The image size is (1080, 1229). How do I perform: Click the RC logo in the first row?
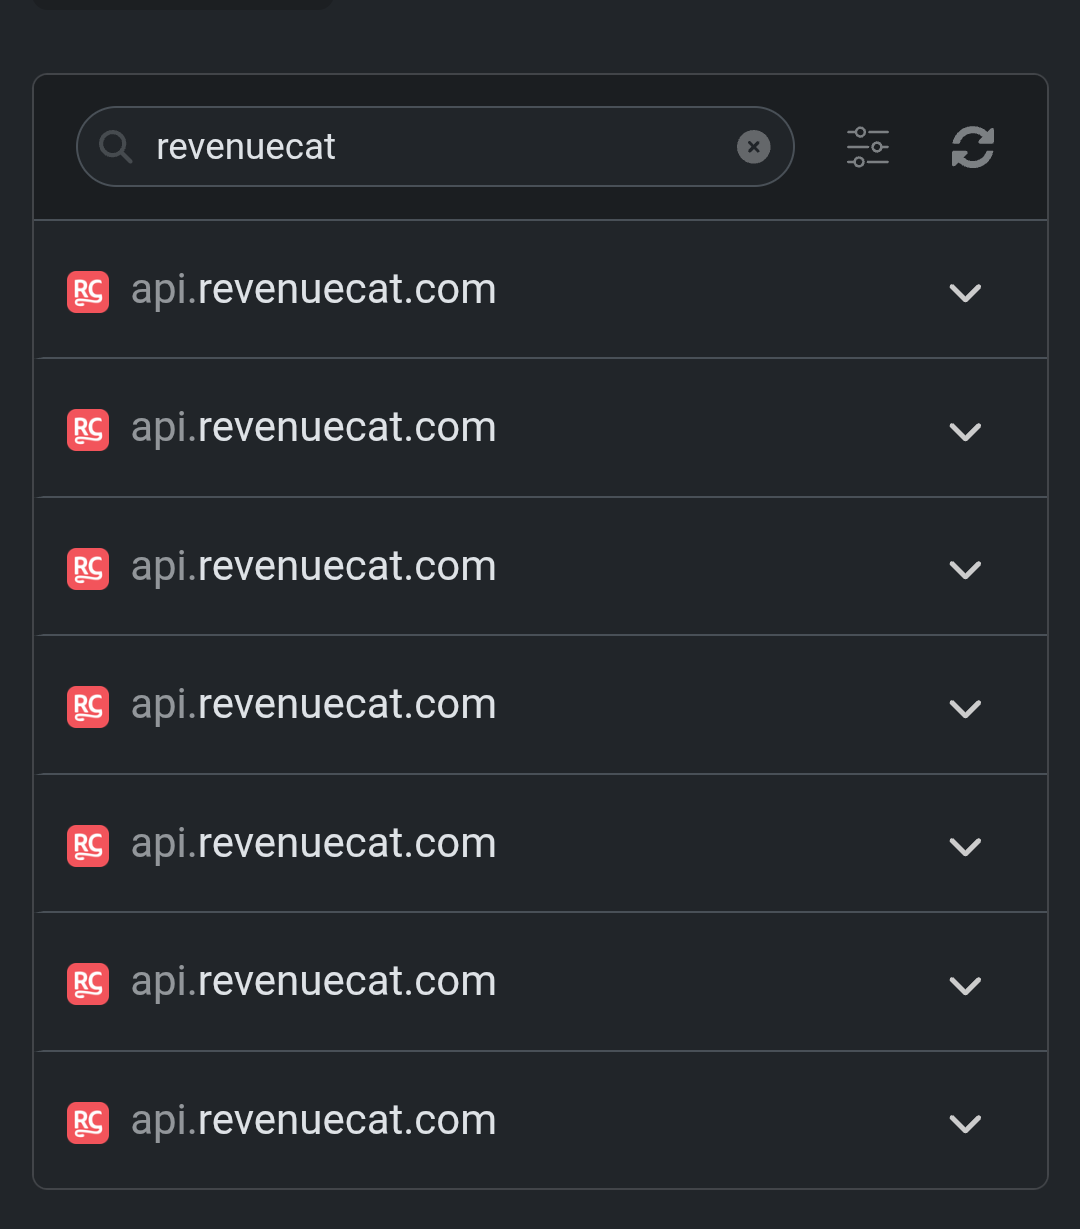click(x=88, y=292)
